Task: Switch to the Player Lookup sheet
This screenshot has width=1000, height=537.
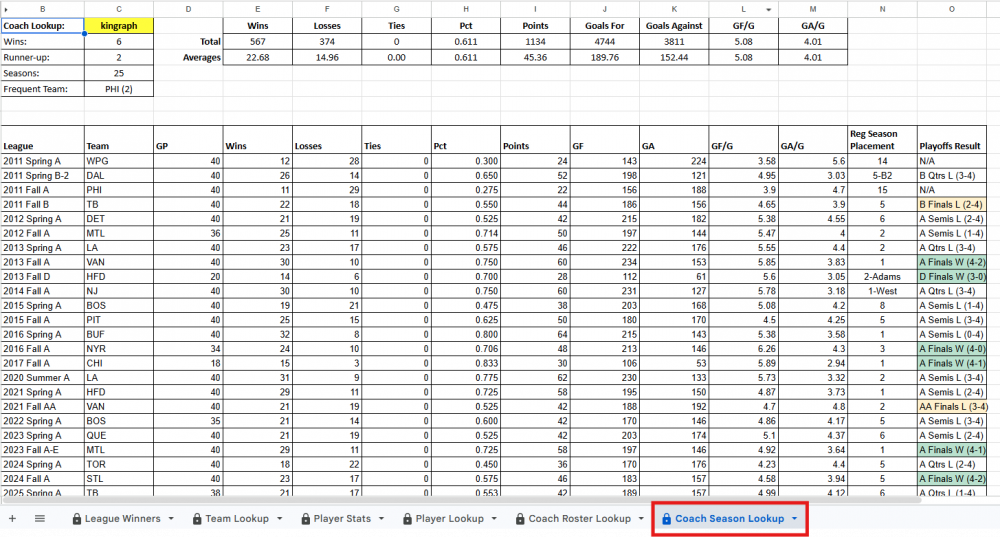Action: [x=450, y=519]
